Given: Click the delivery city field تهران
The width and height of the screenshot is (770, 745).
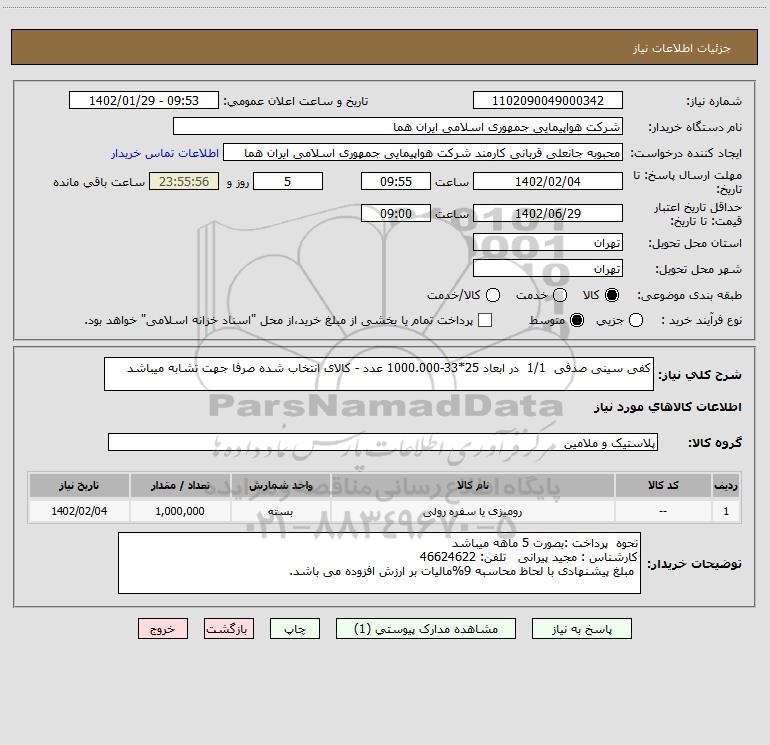Looking at the screenshot, I should (x=548, y=268).
